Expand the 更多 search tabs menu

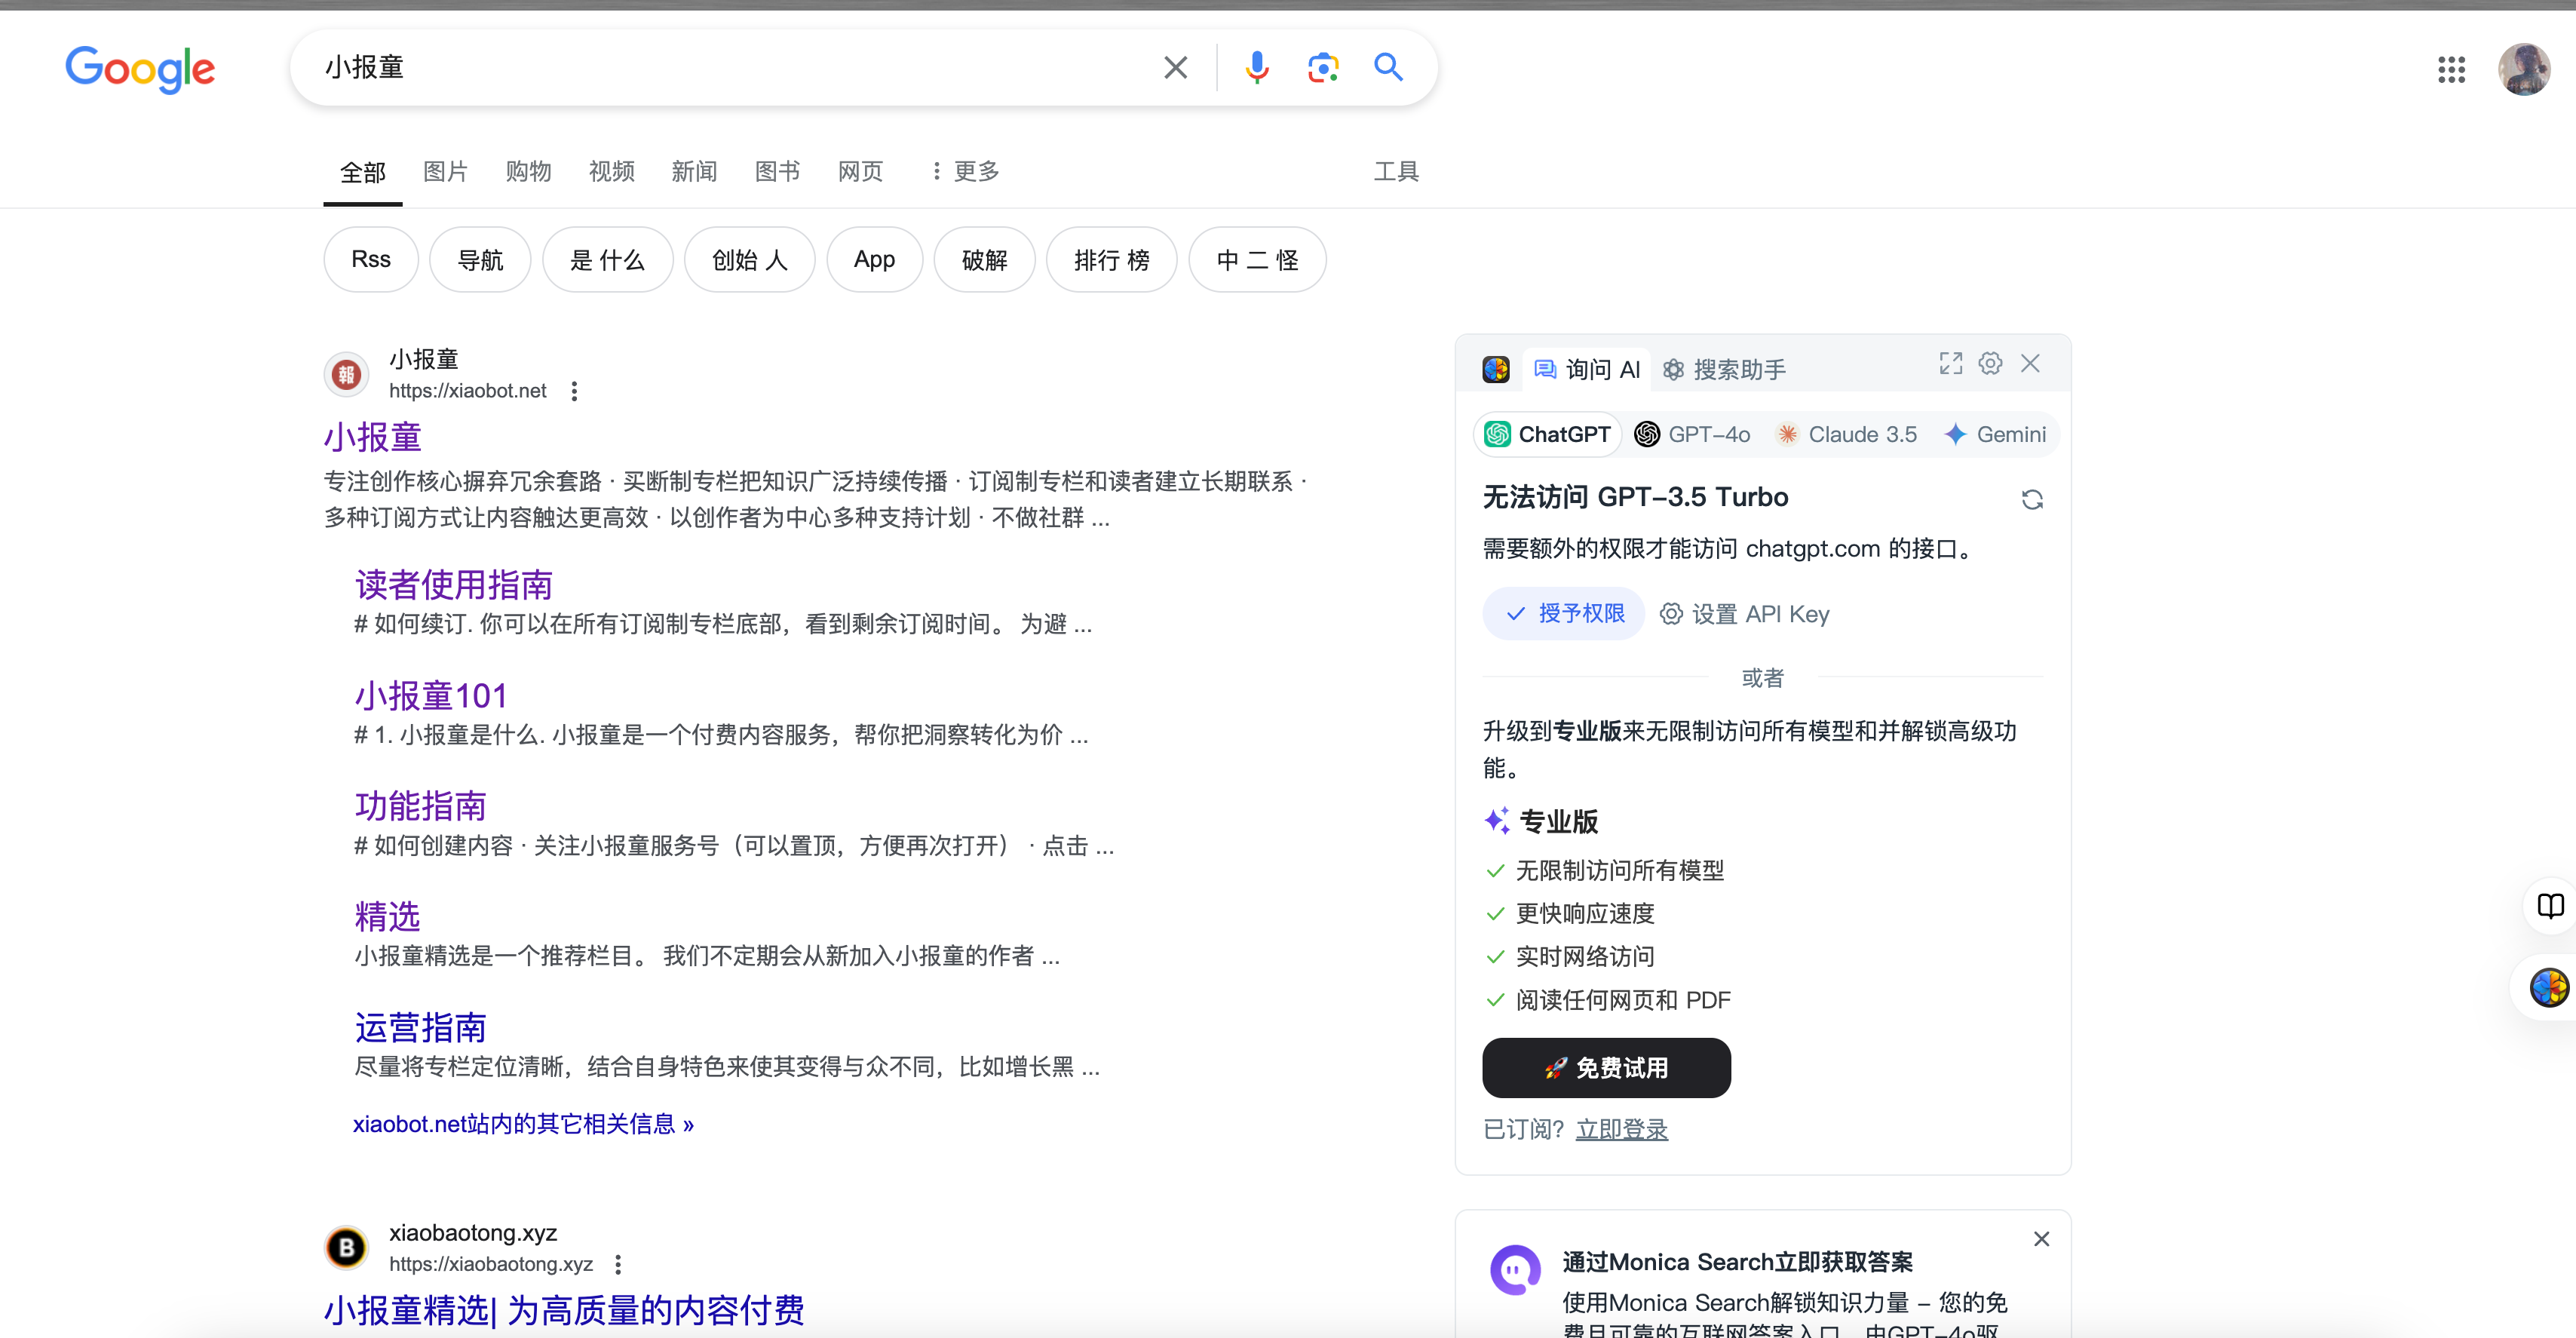[x=964, y=171]
